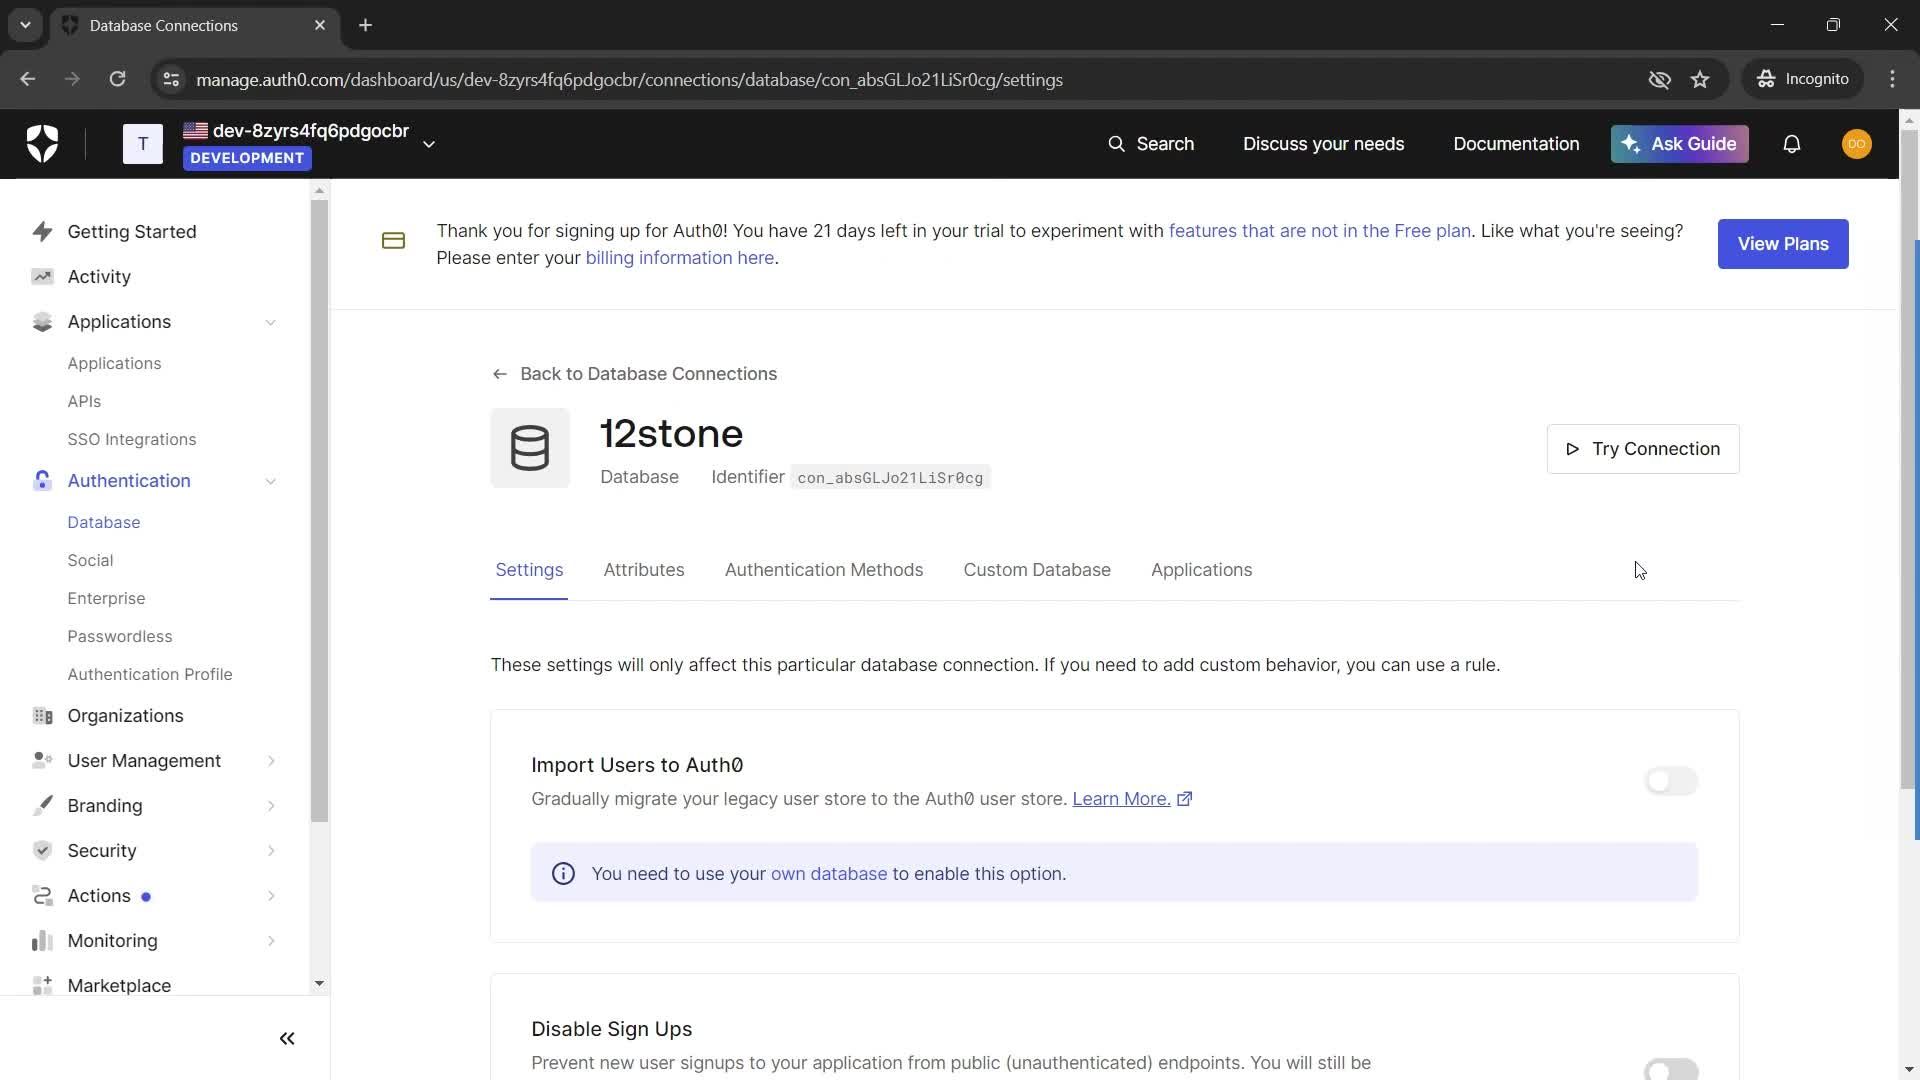Image resolution: width=1920 pixels, height=1080 pixels.
Task: Open the browser three-dot menu
Action: [x=1892, y=79]
